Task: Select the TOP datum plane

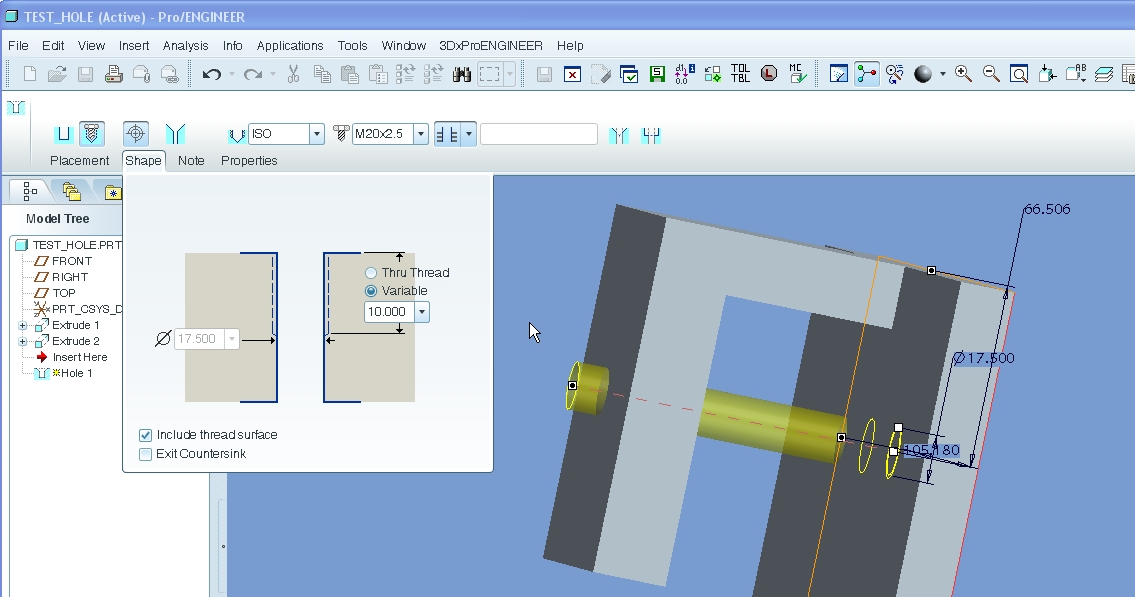Action: [64, 293]
